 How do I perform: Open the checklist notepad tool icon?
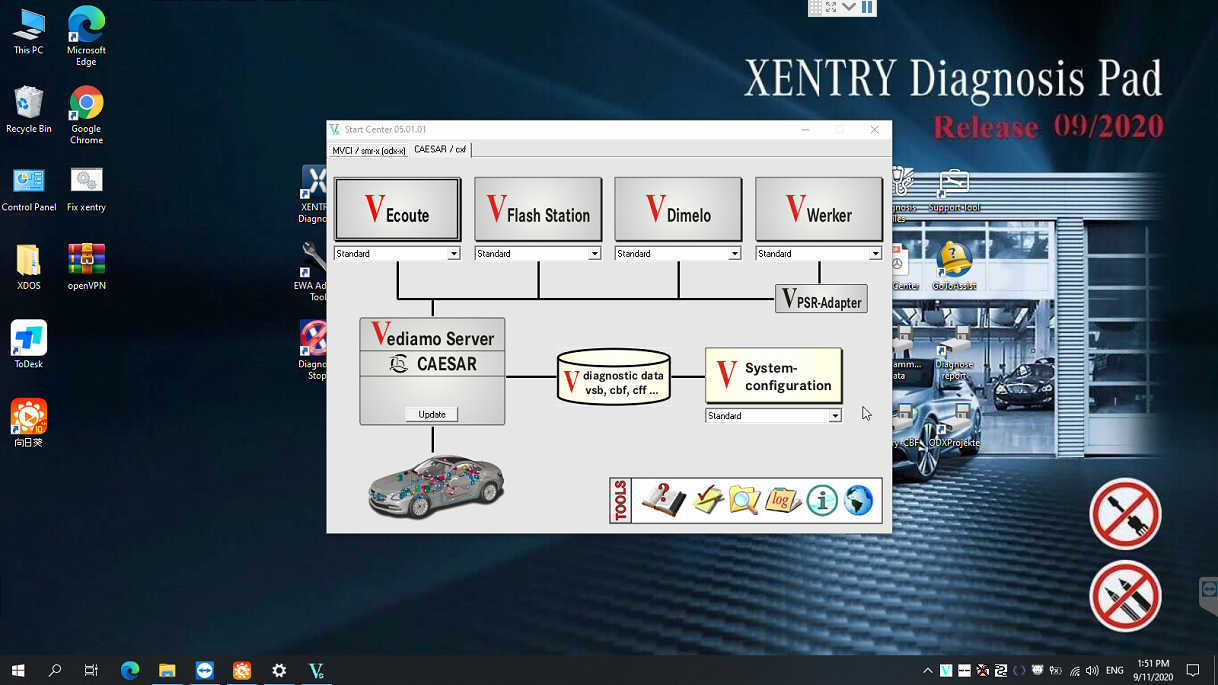tap(708, 499)
